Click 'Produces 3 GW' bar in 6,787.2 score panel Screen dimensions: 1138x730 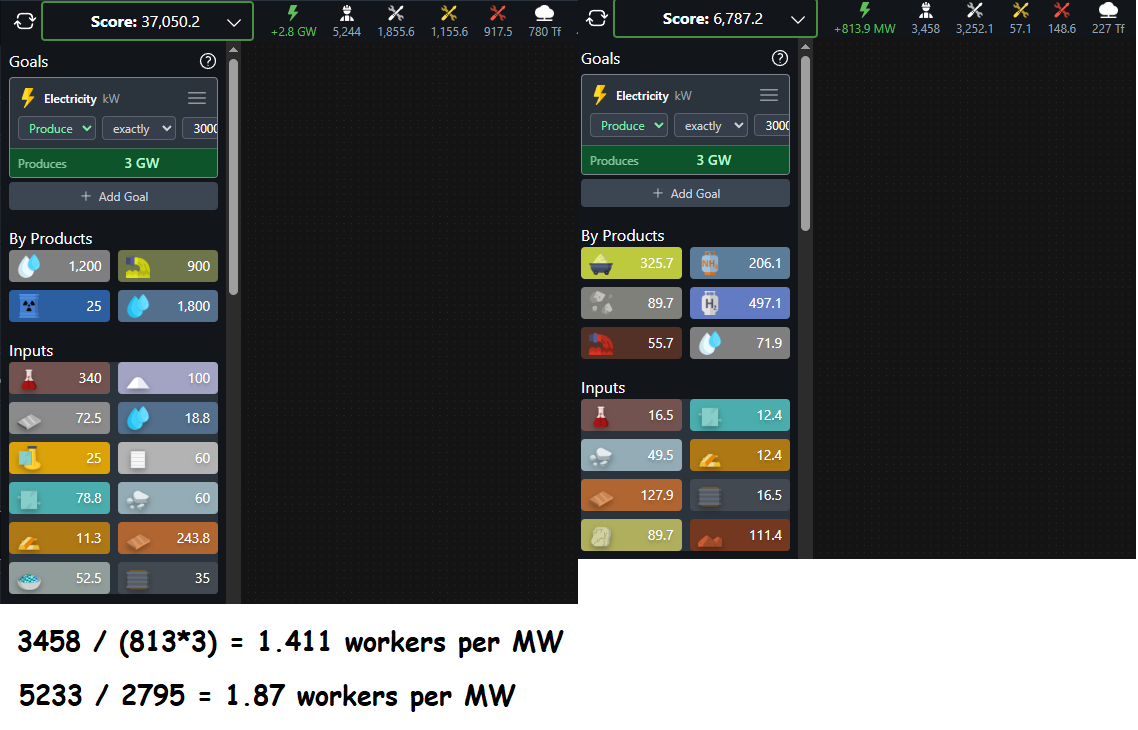coord(685,160)
